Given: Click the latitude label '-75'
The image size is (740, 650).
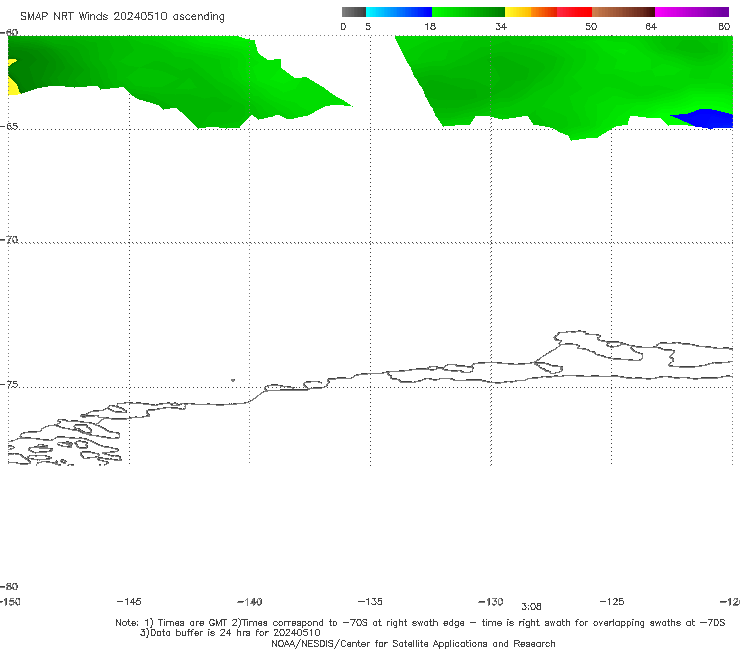Looking at the screenshot, I should 9,385.
